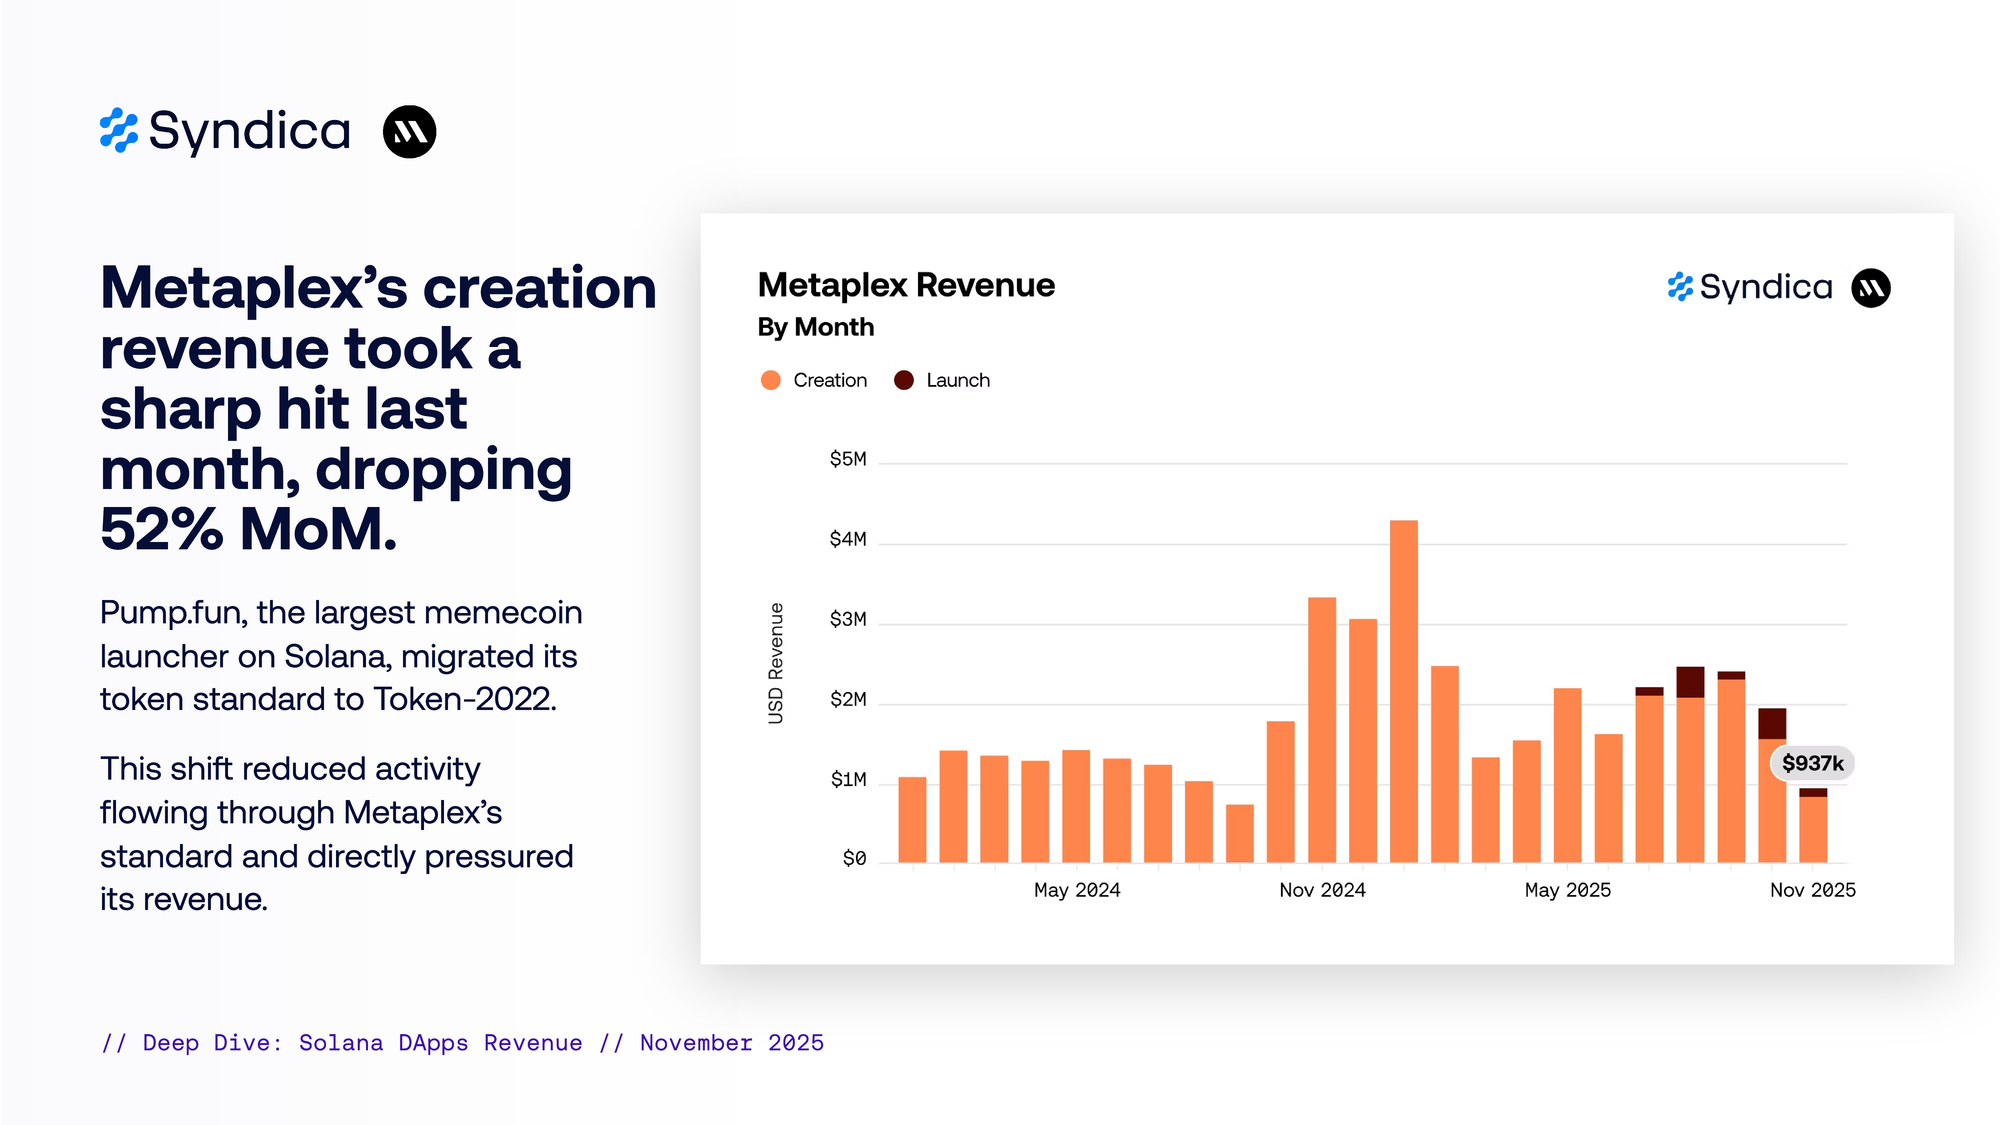This screenshot has width=2000, height=1125.
Task: Click the $5M y-axis label
Action: pos(847,459)
